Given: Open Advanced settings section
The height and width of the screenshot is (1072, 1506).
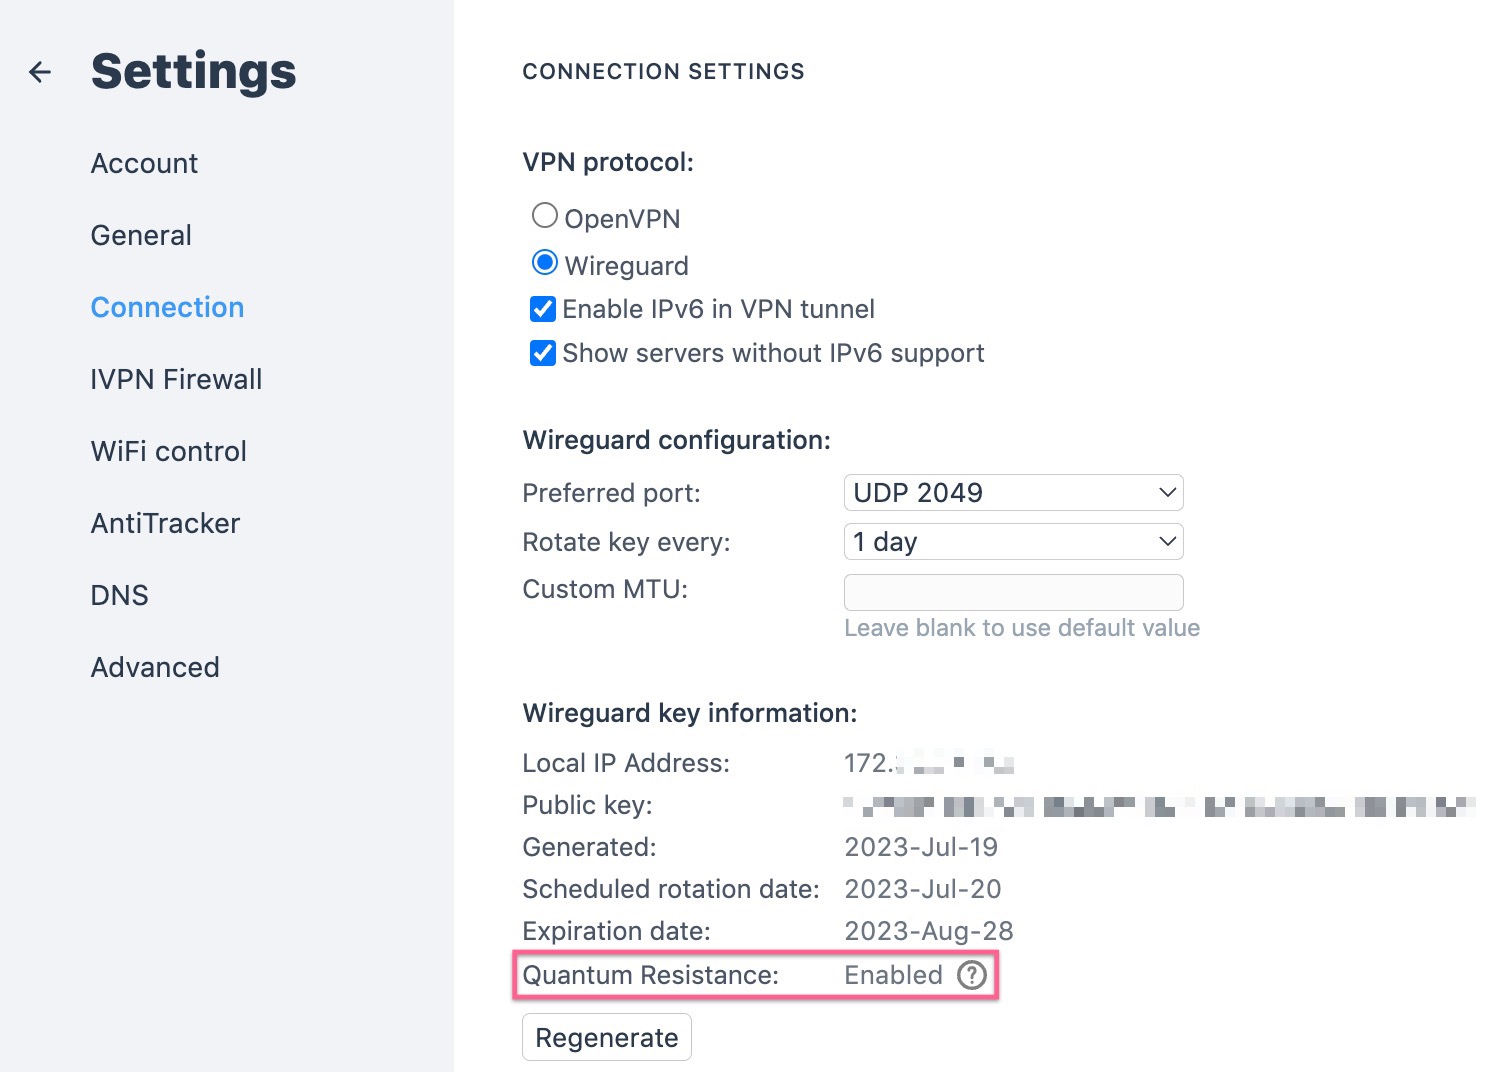Looking at the screenshot, I should pos(155,667).
